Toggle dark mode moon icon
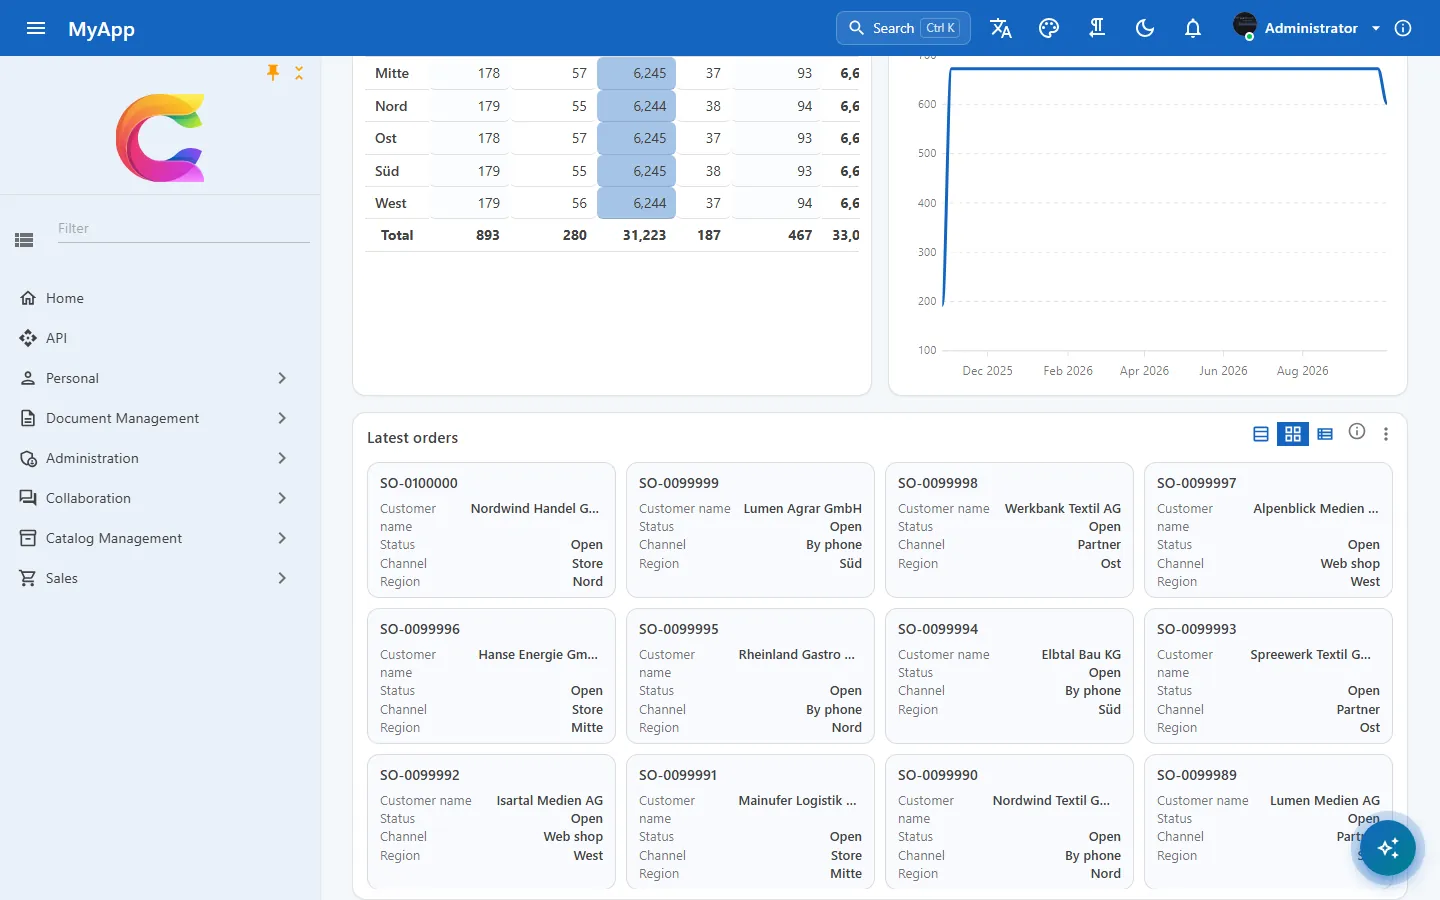 pos(1145,28)
